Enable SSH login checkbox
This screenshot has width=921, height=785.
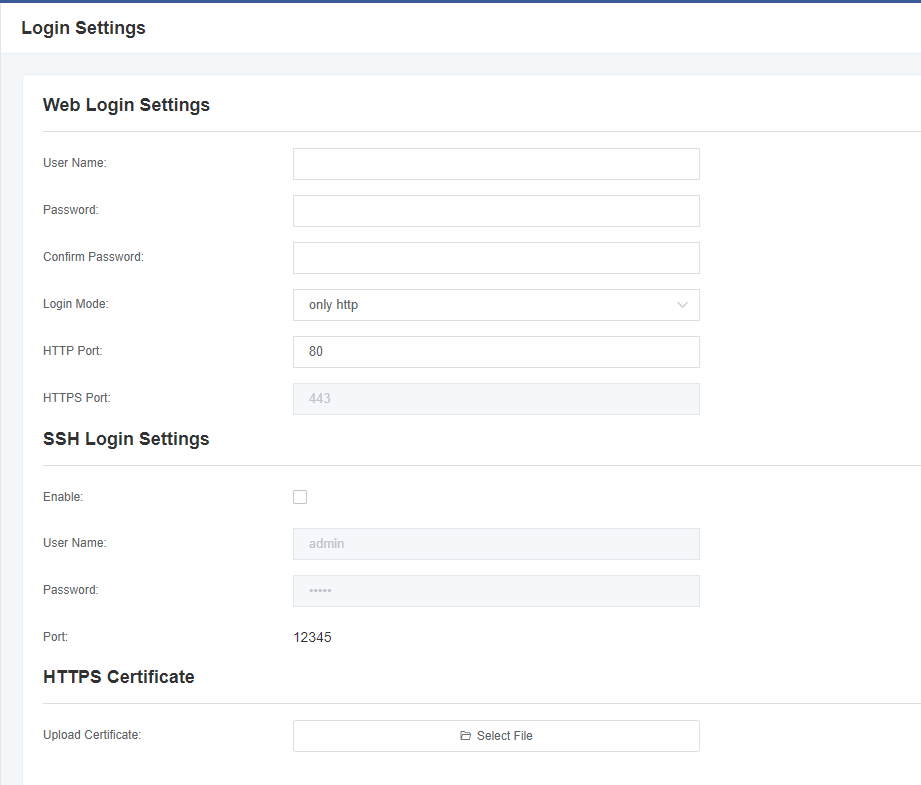pyautogui.click(x=300, y=497)
